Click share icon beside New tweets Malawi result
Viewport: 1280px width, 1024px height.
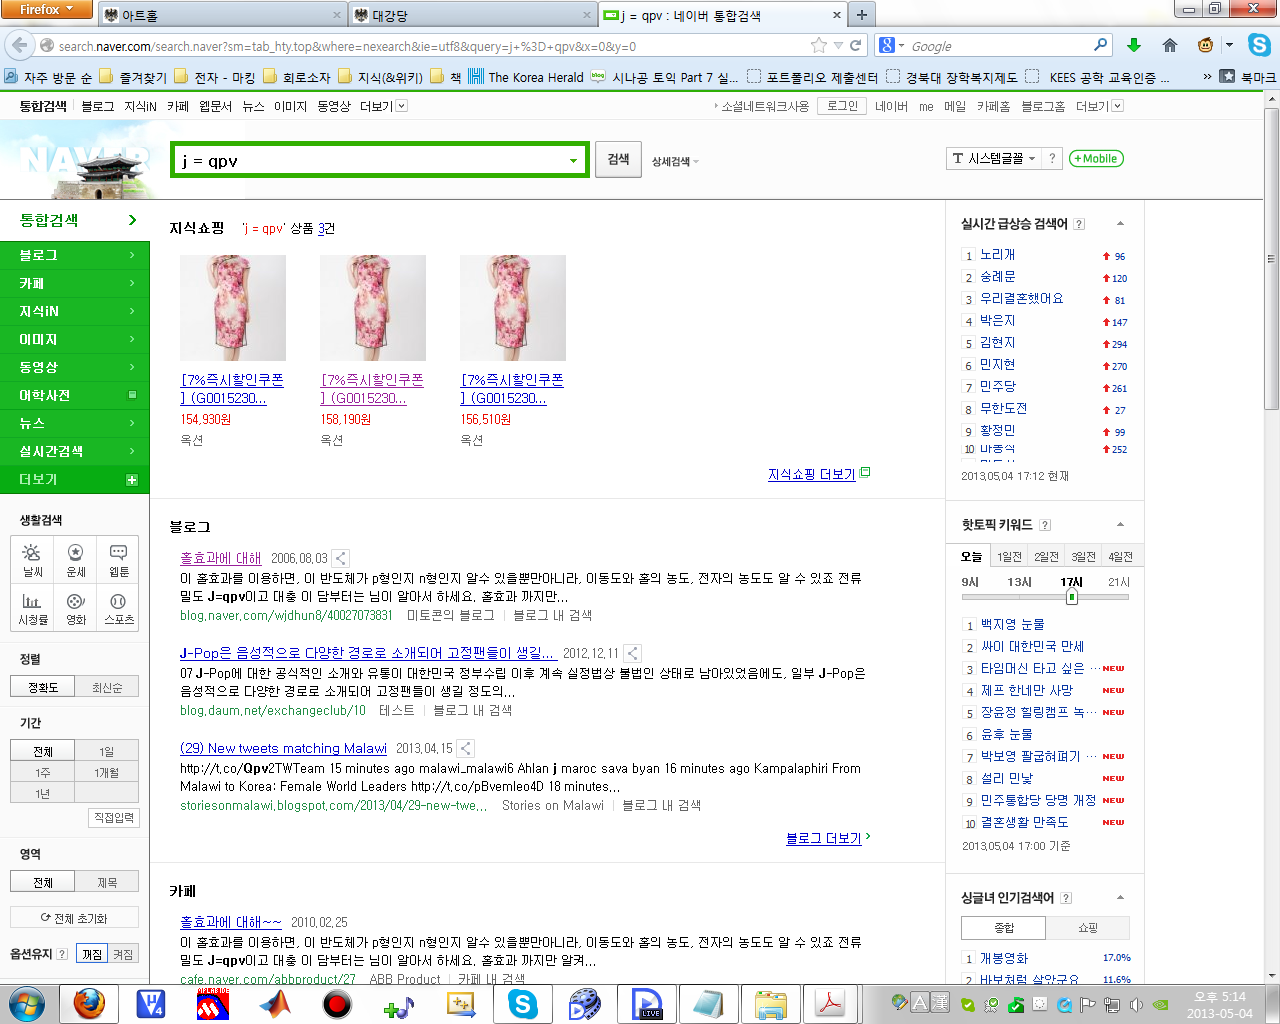466,748
